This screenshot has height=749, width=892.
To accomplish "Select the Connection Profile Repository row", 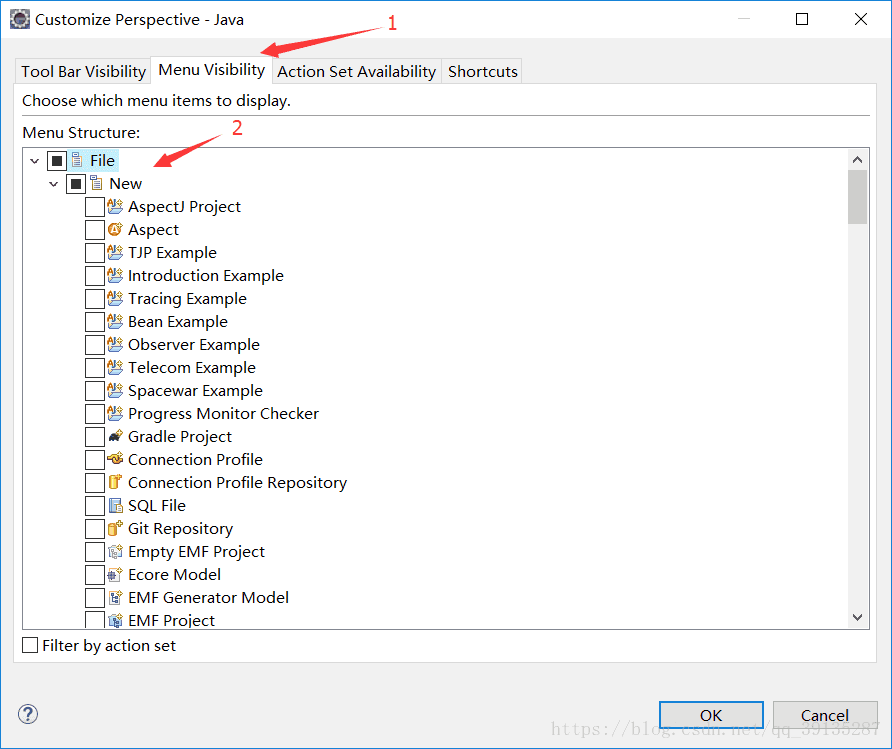I will click(x=237, y=482).
